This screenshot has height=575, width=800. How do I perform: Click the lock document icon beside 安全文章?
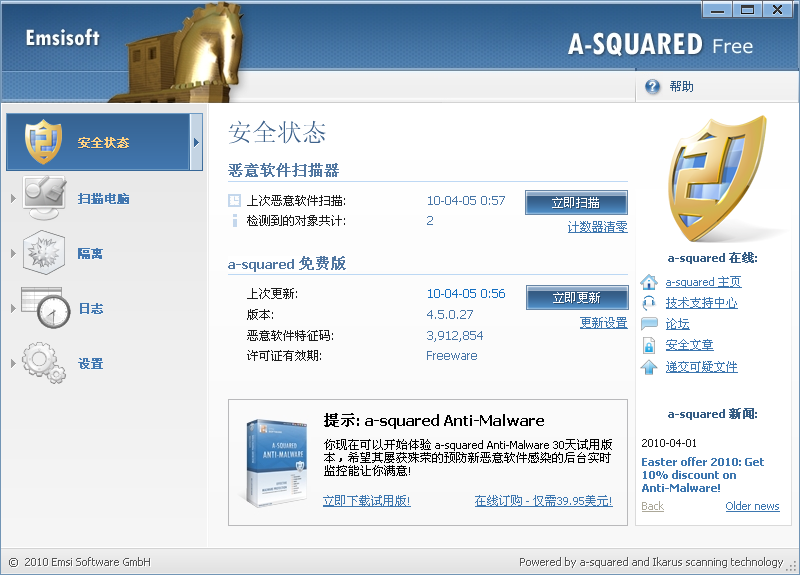pyautogui.click(x=648, y=345)
